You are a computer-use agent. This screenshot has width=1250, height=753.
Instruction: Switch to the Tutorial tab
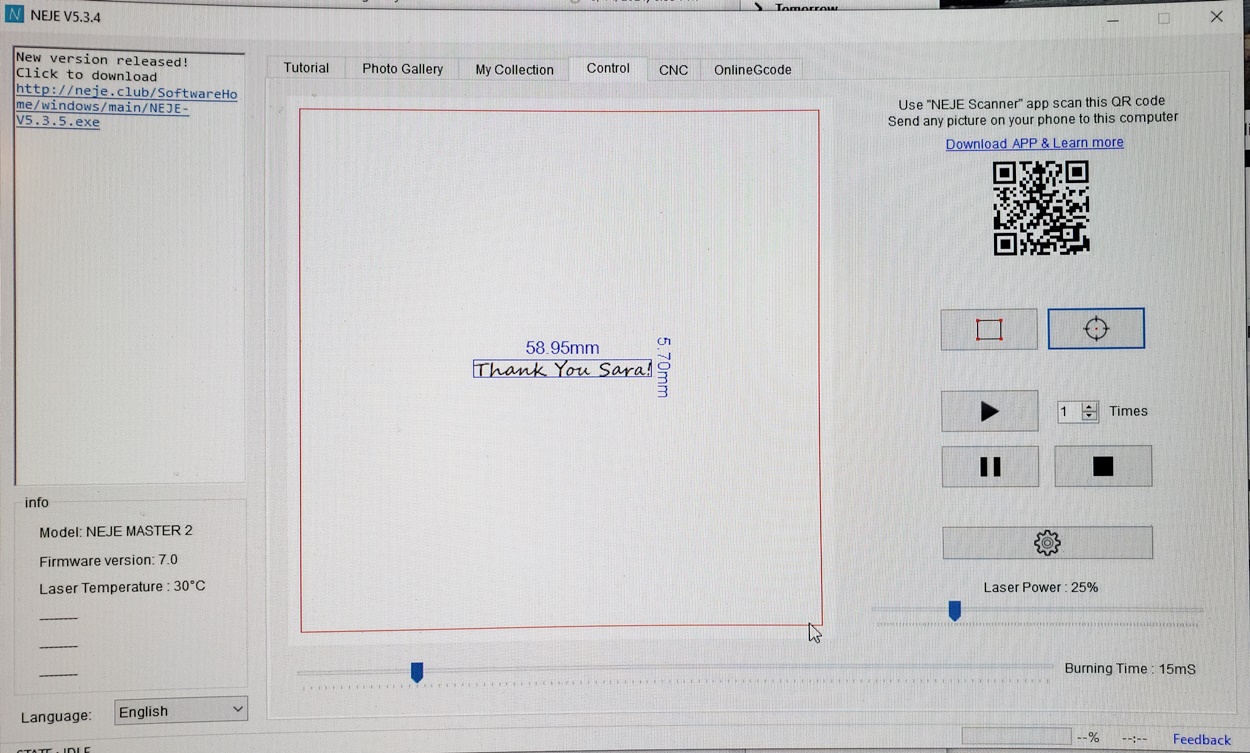tap(306, 69)
